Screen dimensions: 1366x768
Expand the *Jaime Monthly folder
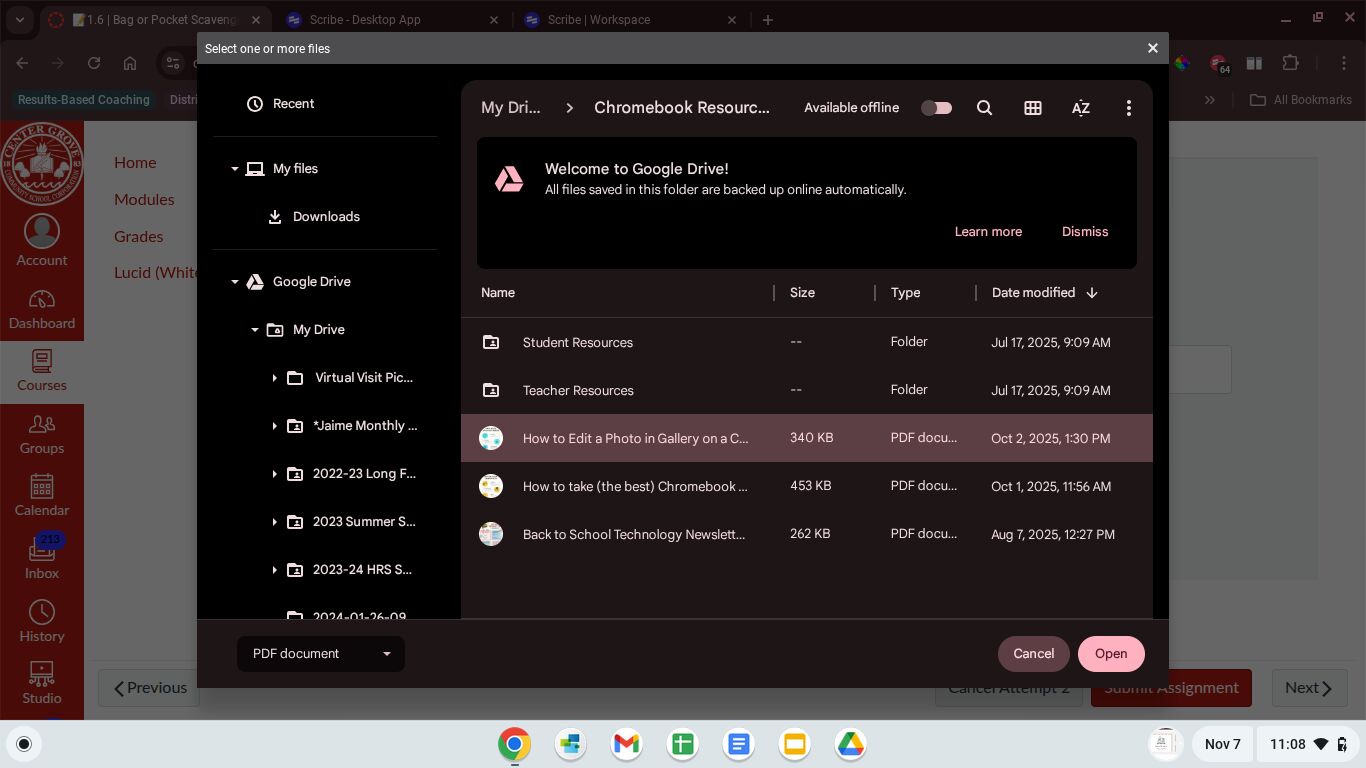[x=275, y=426]
